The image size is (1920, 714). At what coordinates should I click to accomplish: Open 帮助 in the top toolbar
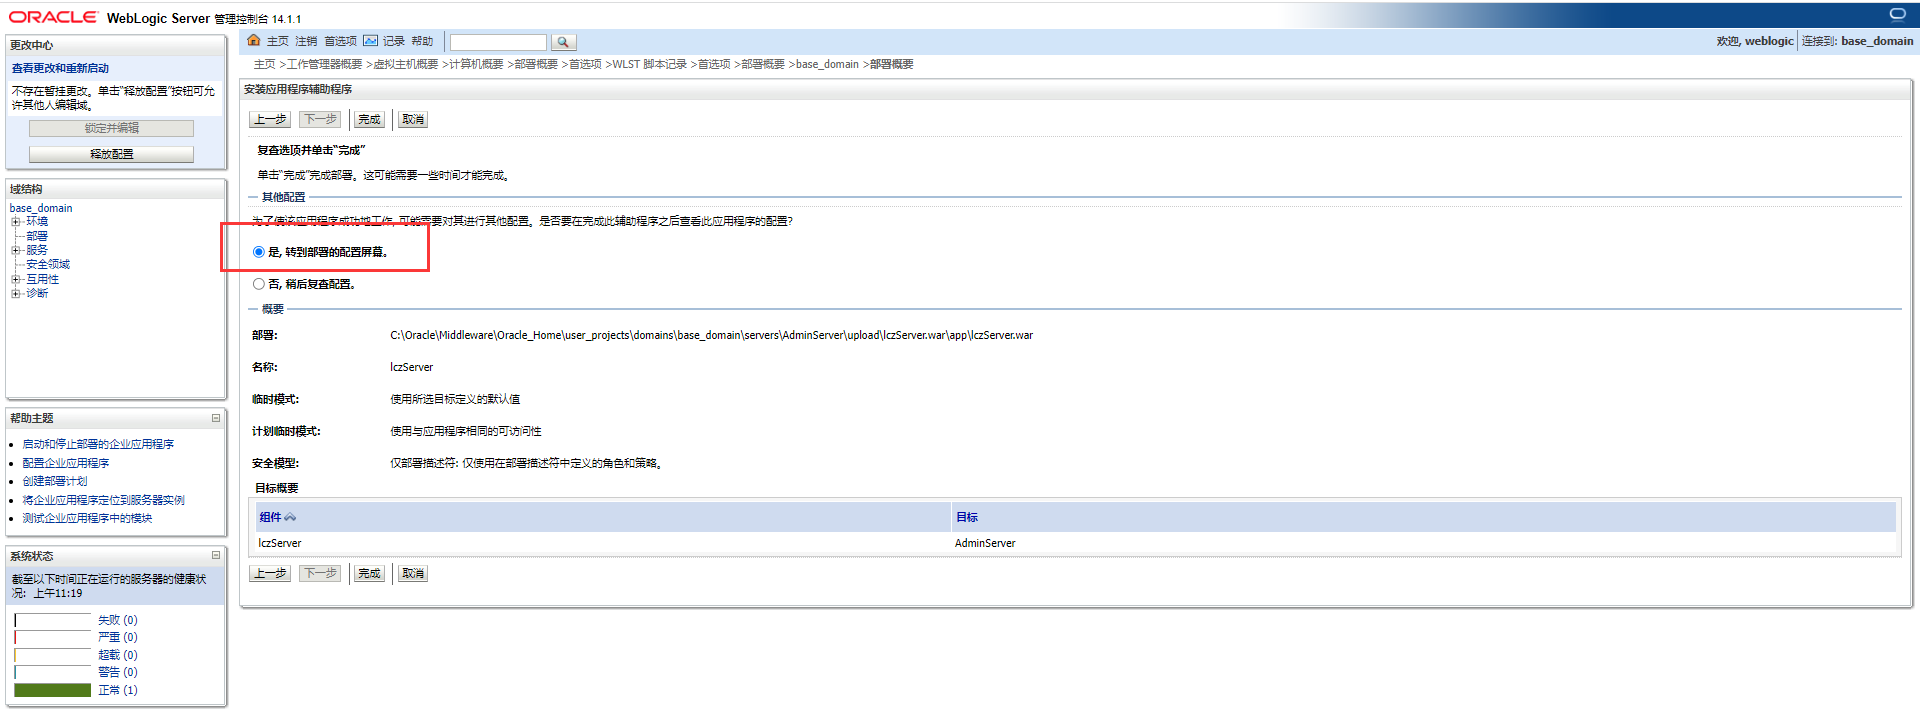(422, 41)
